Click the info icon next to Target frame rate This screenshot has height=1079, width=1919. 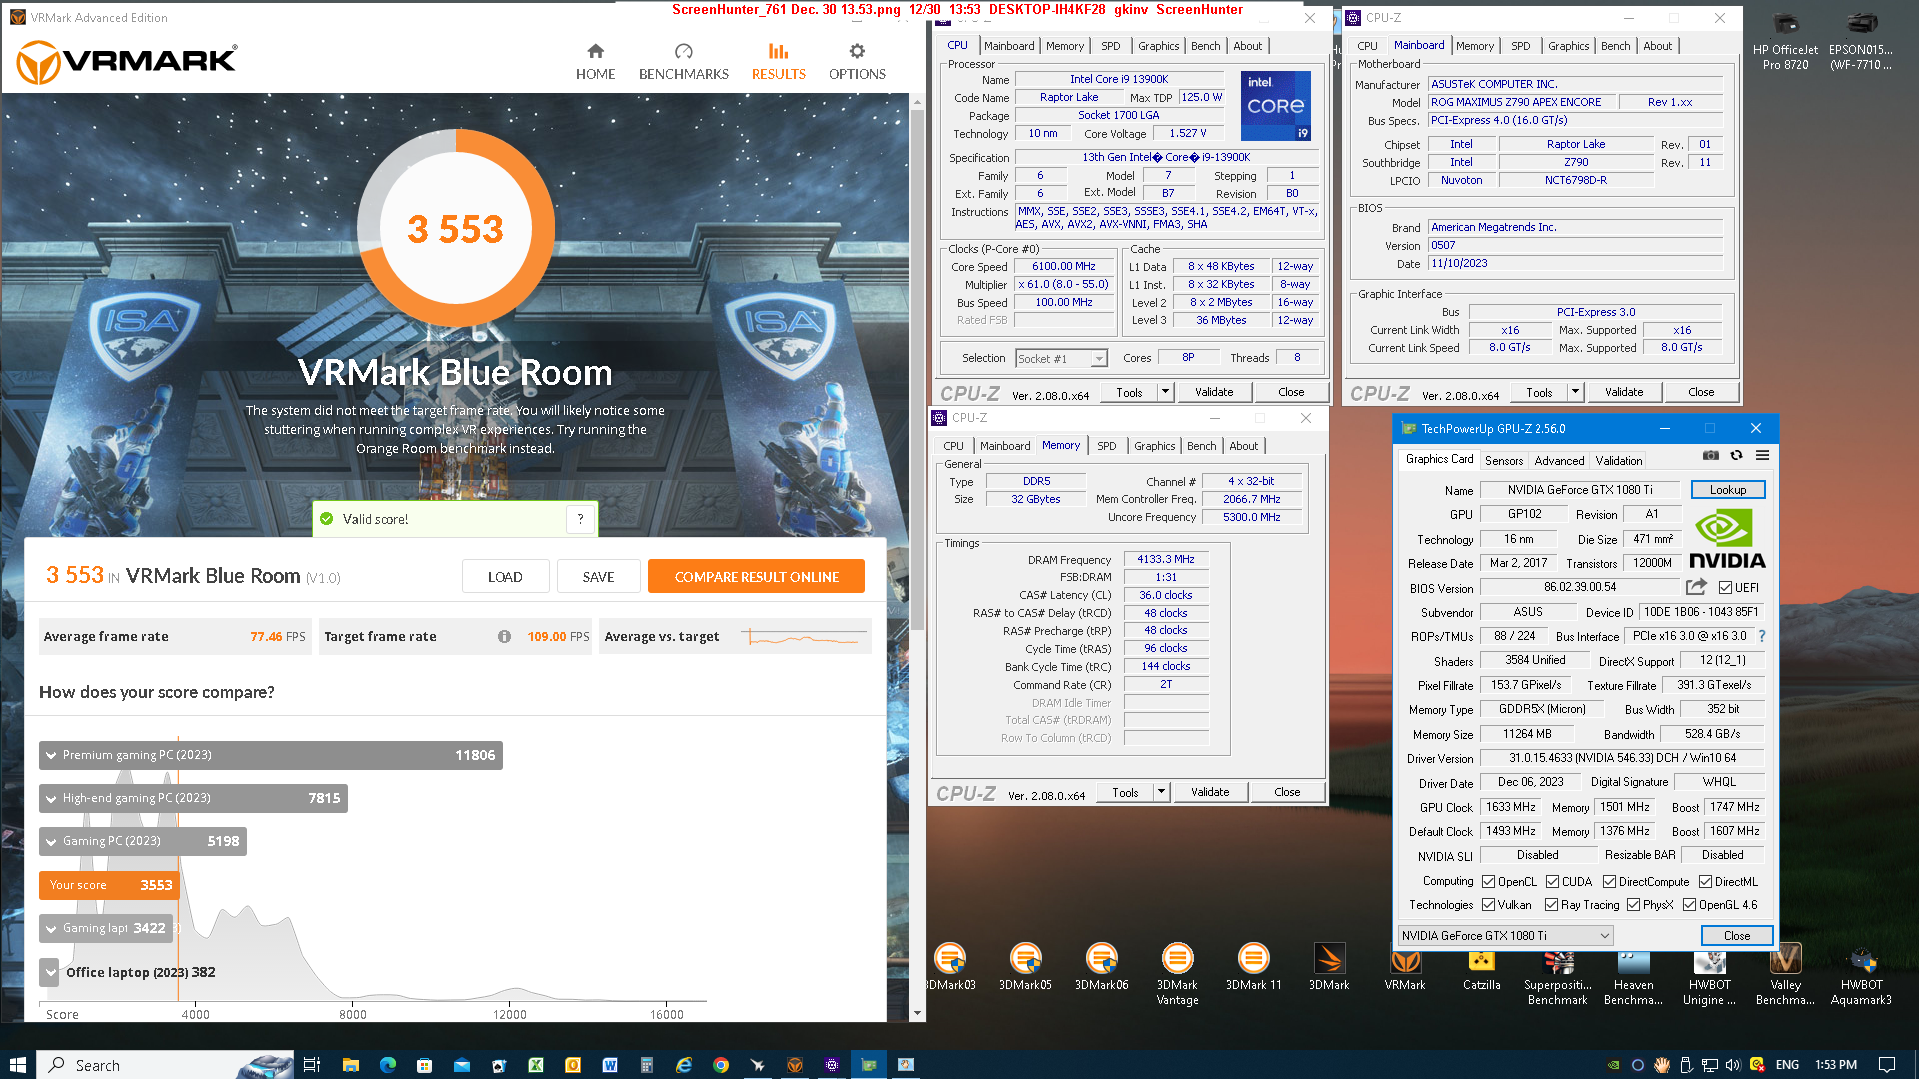point(504,637)
